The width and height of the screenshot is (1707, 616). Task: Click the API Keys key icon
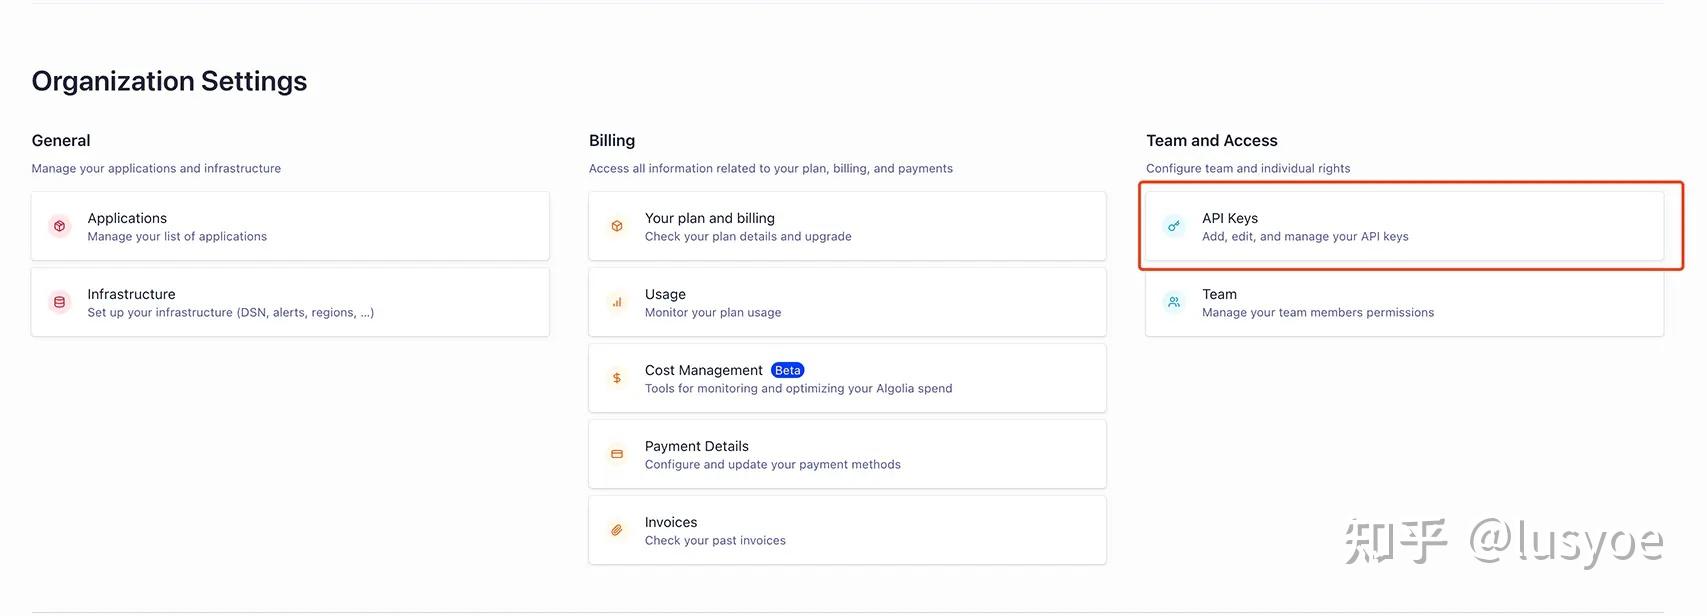[x=1173, y=225]
